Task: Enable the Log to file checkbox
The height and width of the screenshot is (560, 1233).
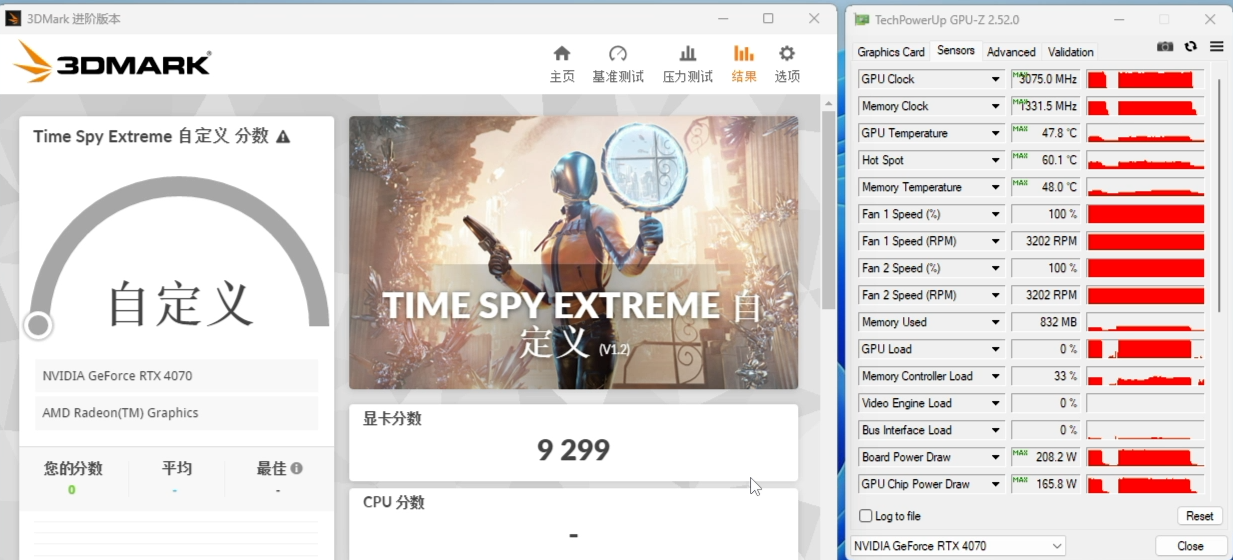Action: (866, 516)
